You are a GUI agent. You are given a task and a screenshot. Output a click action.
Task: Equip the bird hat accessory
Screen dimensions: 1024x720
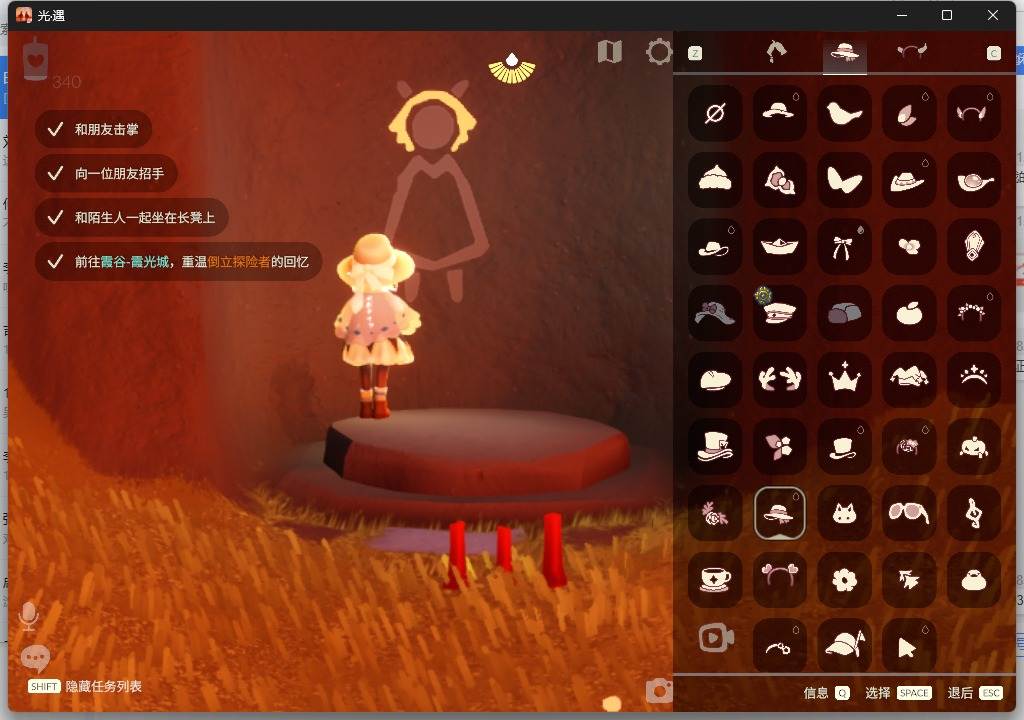[844, 113]
